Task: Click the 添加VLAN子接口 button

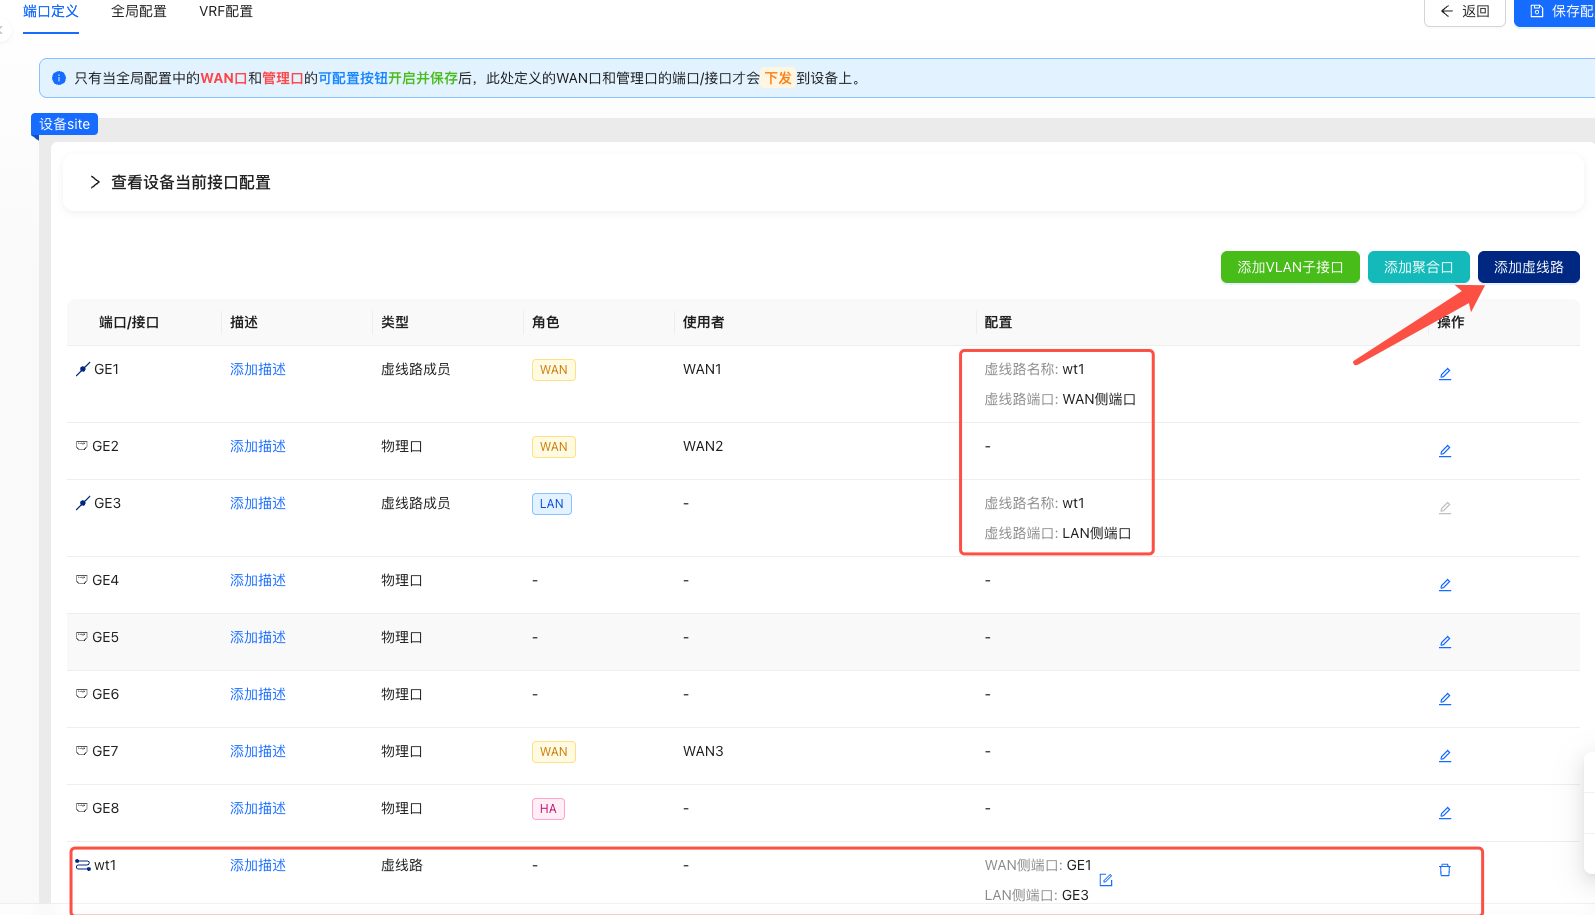Action: pyautogui.click(x=1289, y=267)
